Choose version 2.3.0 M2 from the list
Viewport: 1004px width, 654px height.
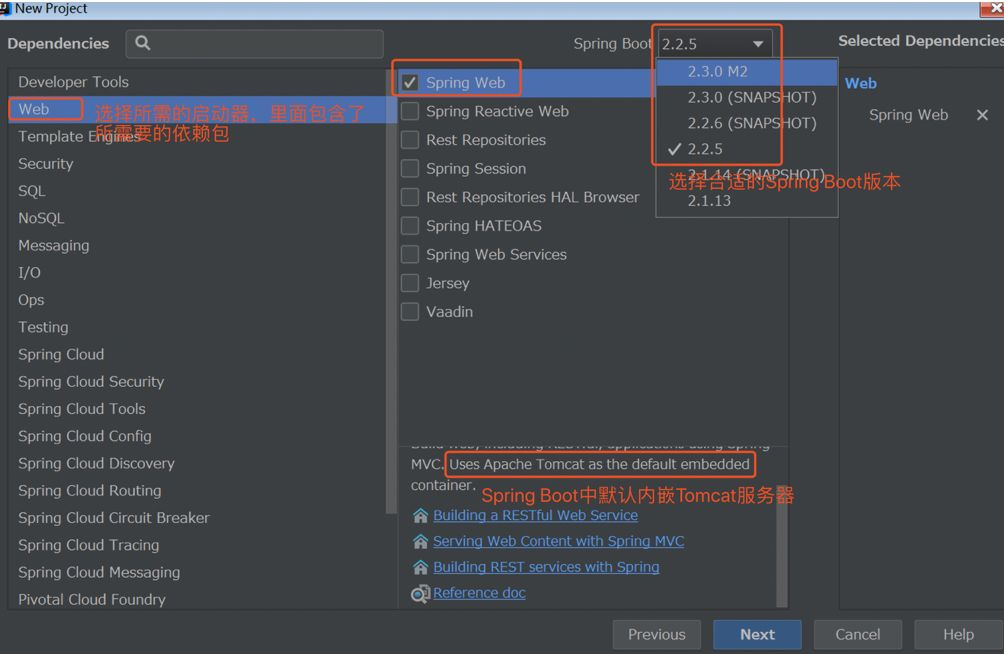coord(747,72)
